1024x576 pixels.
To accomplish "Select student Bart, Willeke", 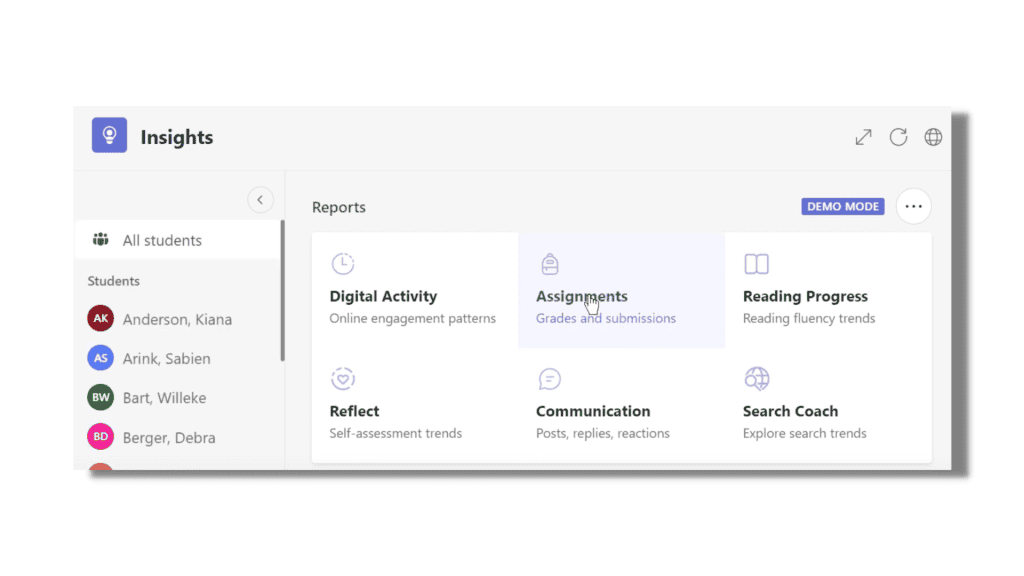I will [178, 397].
